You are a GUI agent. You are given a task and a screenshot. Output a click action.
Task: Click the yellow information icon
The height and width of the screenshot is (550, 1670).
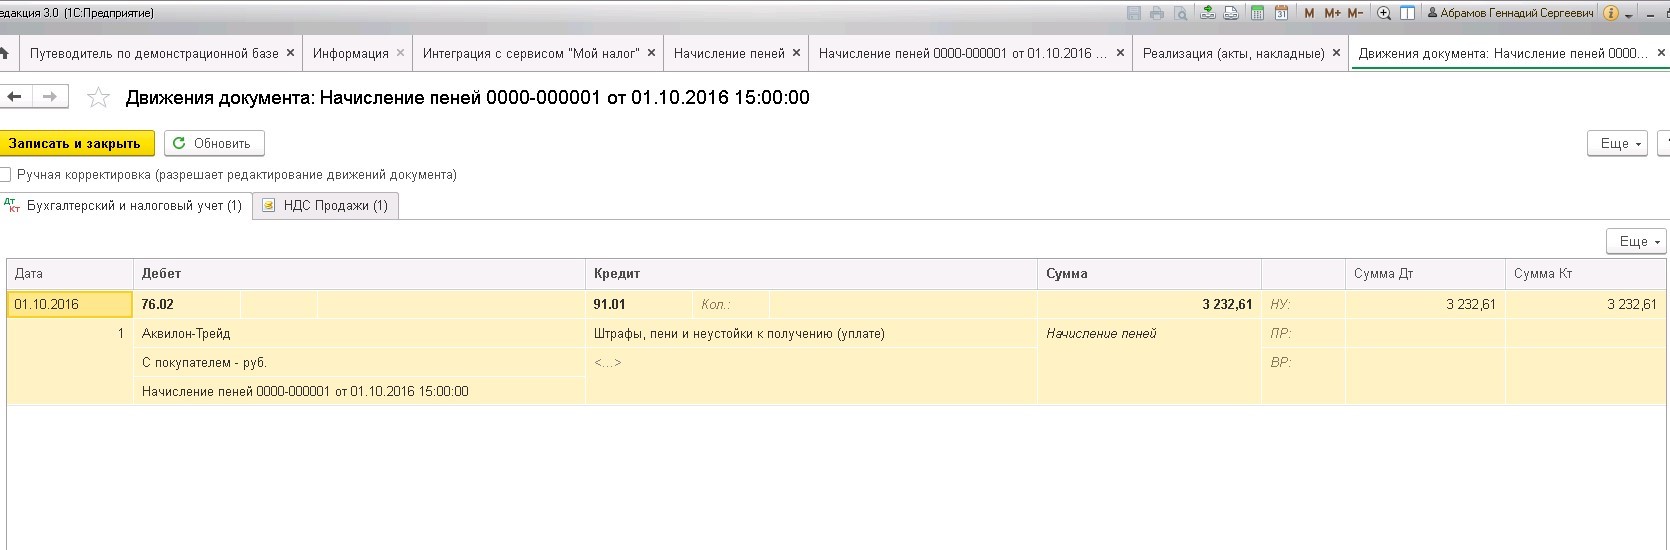(x=1610, y=13)
